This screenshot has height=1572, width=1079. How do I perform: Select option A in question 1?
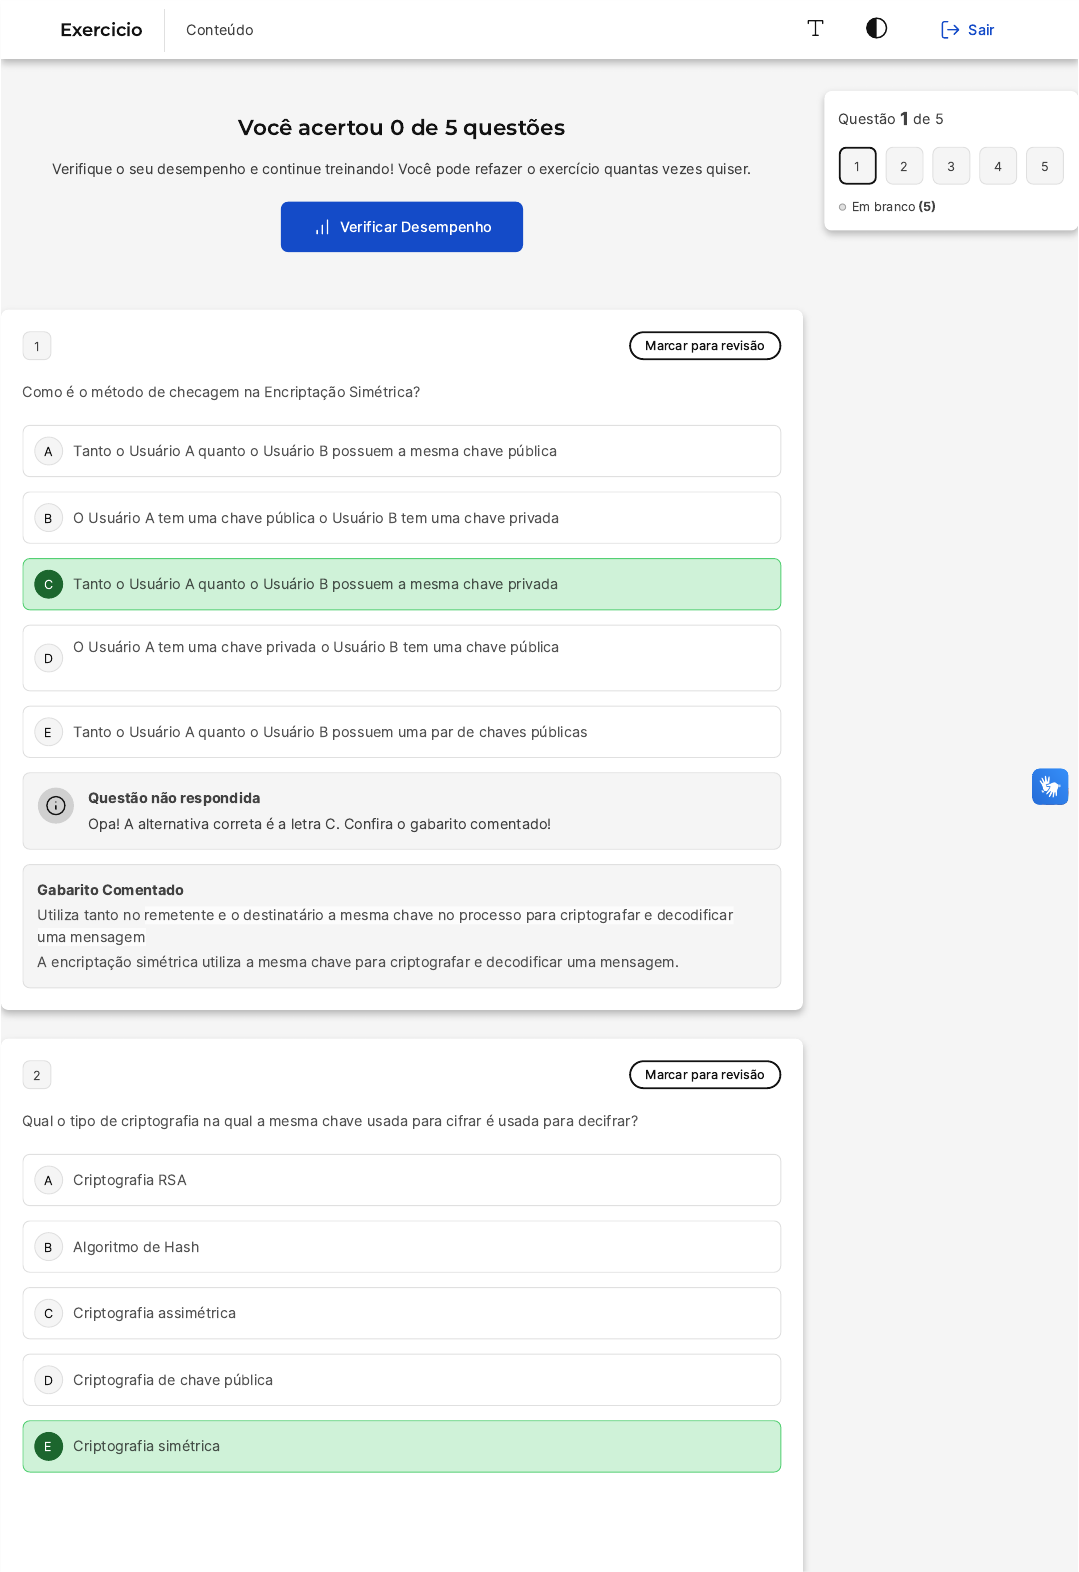[x=401, y=451]
